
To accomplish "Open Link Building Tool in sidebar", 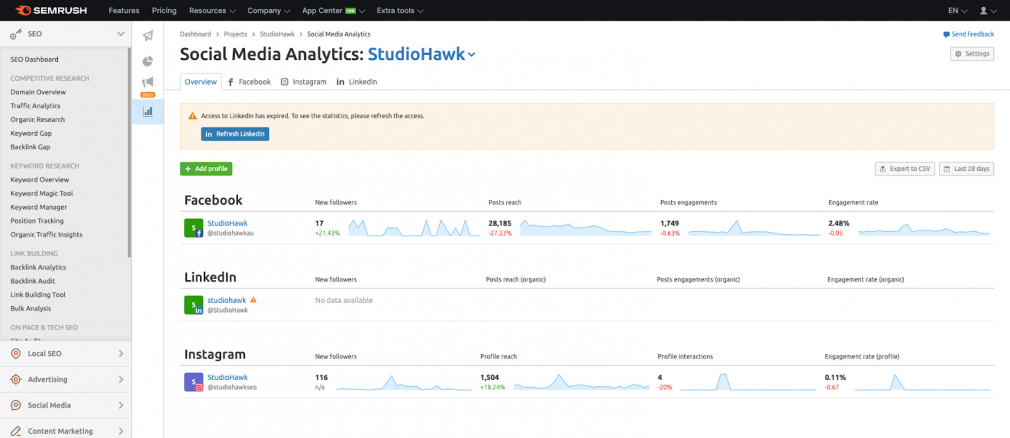I will click(38, 294).
